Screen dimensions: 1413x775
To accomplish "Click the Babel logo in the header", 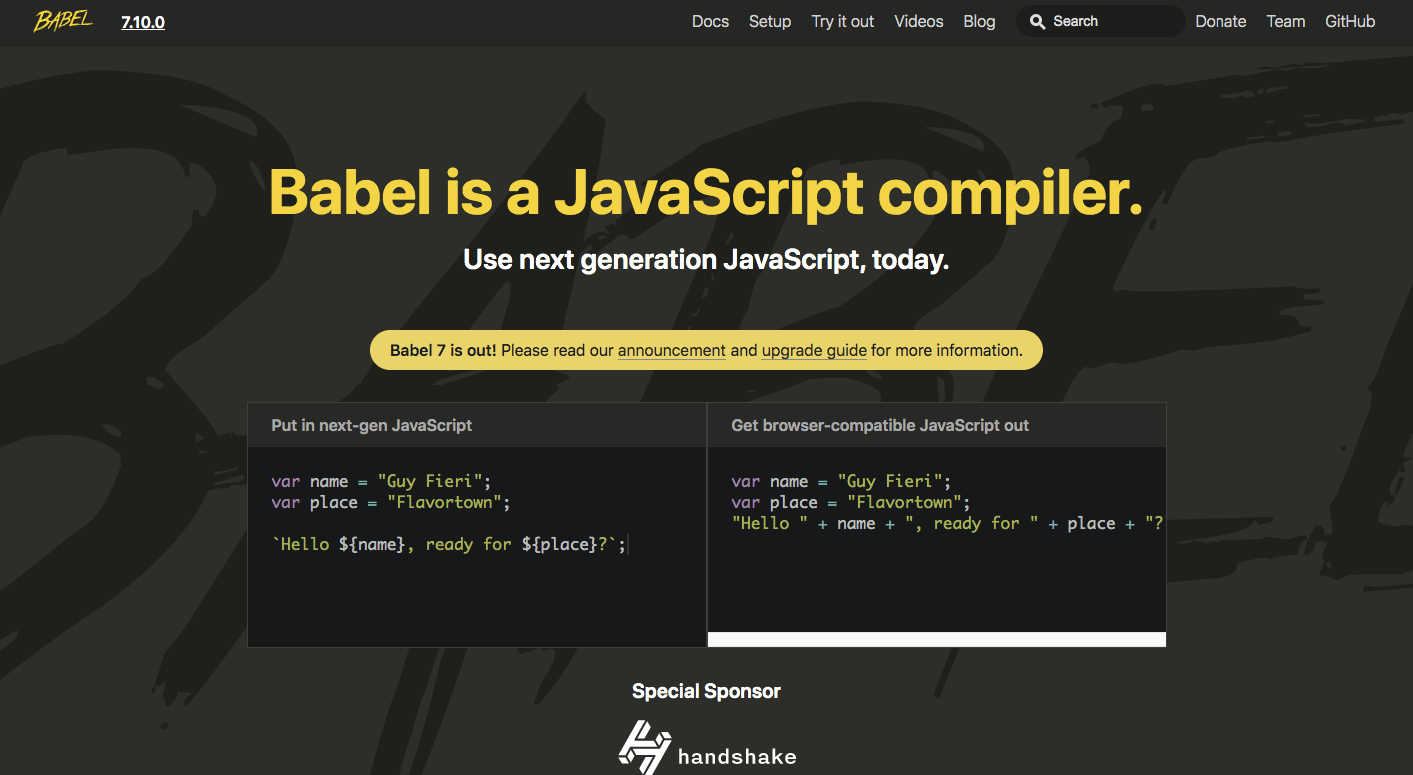I will point(63,21).
